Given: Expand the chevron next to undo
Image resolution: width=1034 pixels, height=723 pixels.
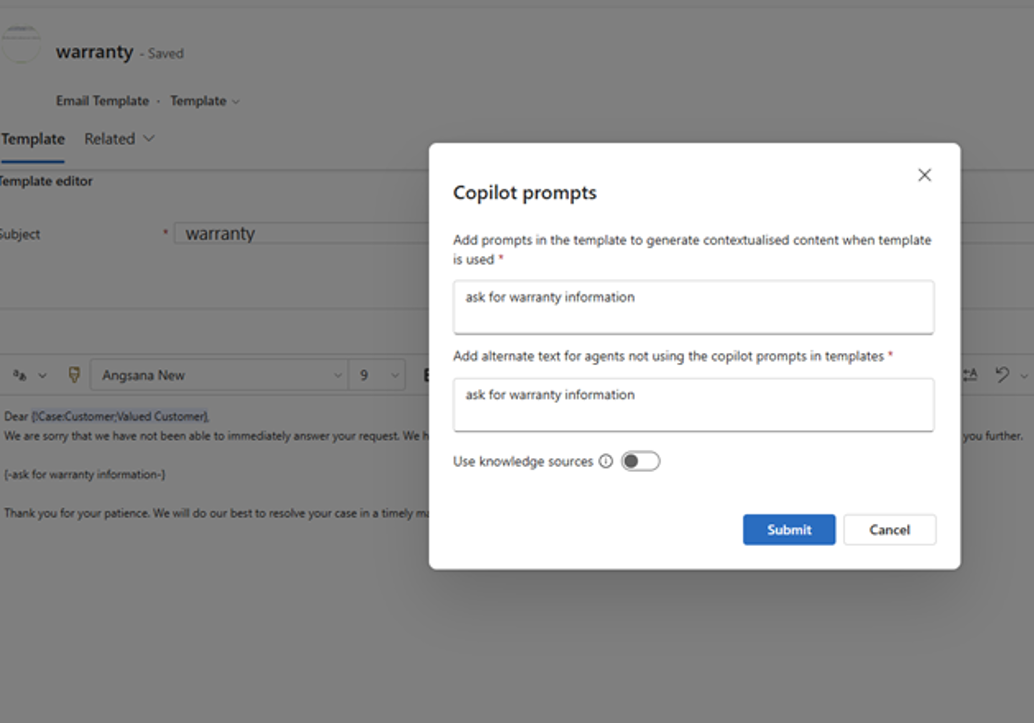Looking at the screenshot, I should pyautogui.click(x=1024, y=376).
